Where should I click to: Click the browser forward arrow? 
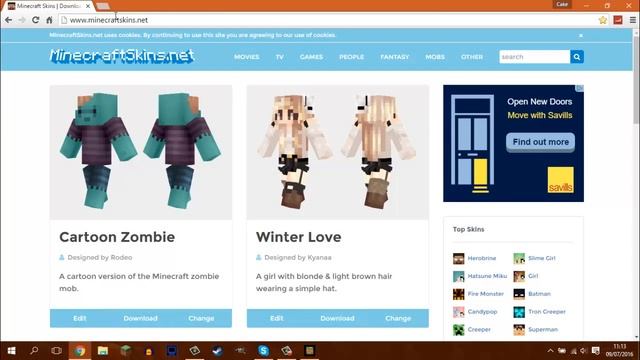[x=22, y=20]
